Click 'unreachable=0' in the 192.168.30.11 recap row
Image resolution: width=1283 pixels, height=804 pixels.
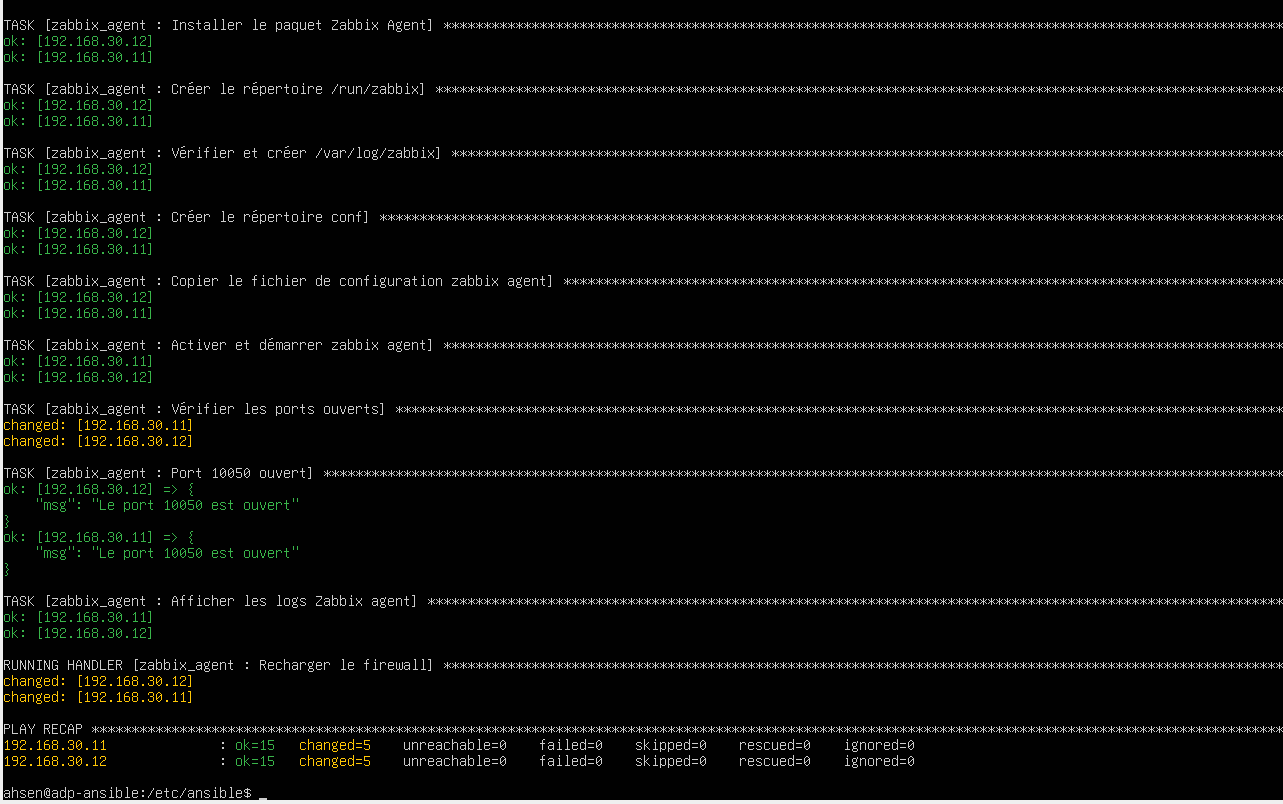[455, 745]
